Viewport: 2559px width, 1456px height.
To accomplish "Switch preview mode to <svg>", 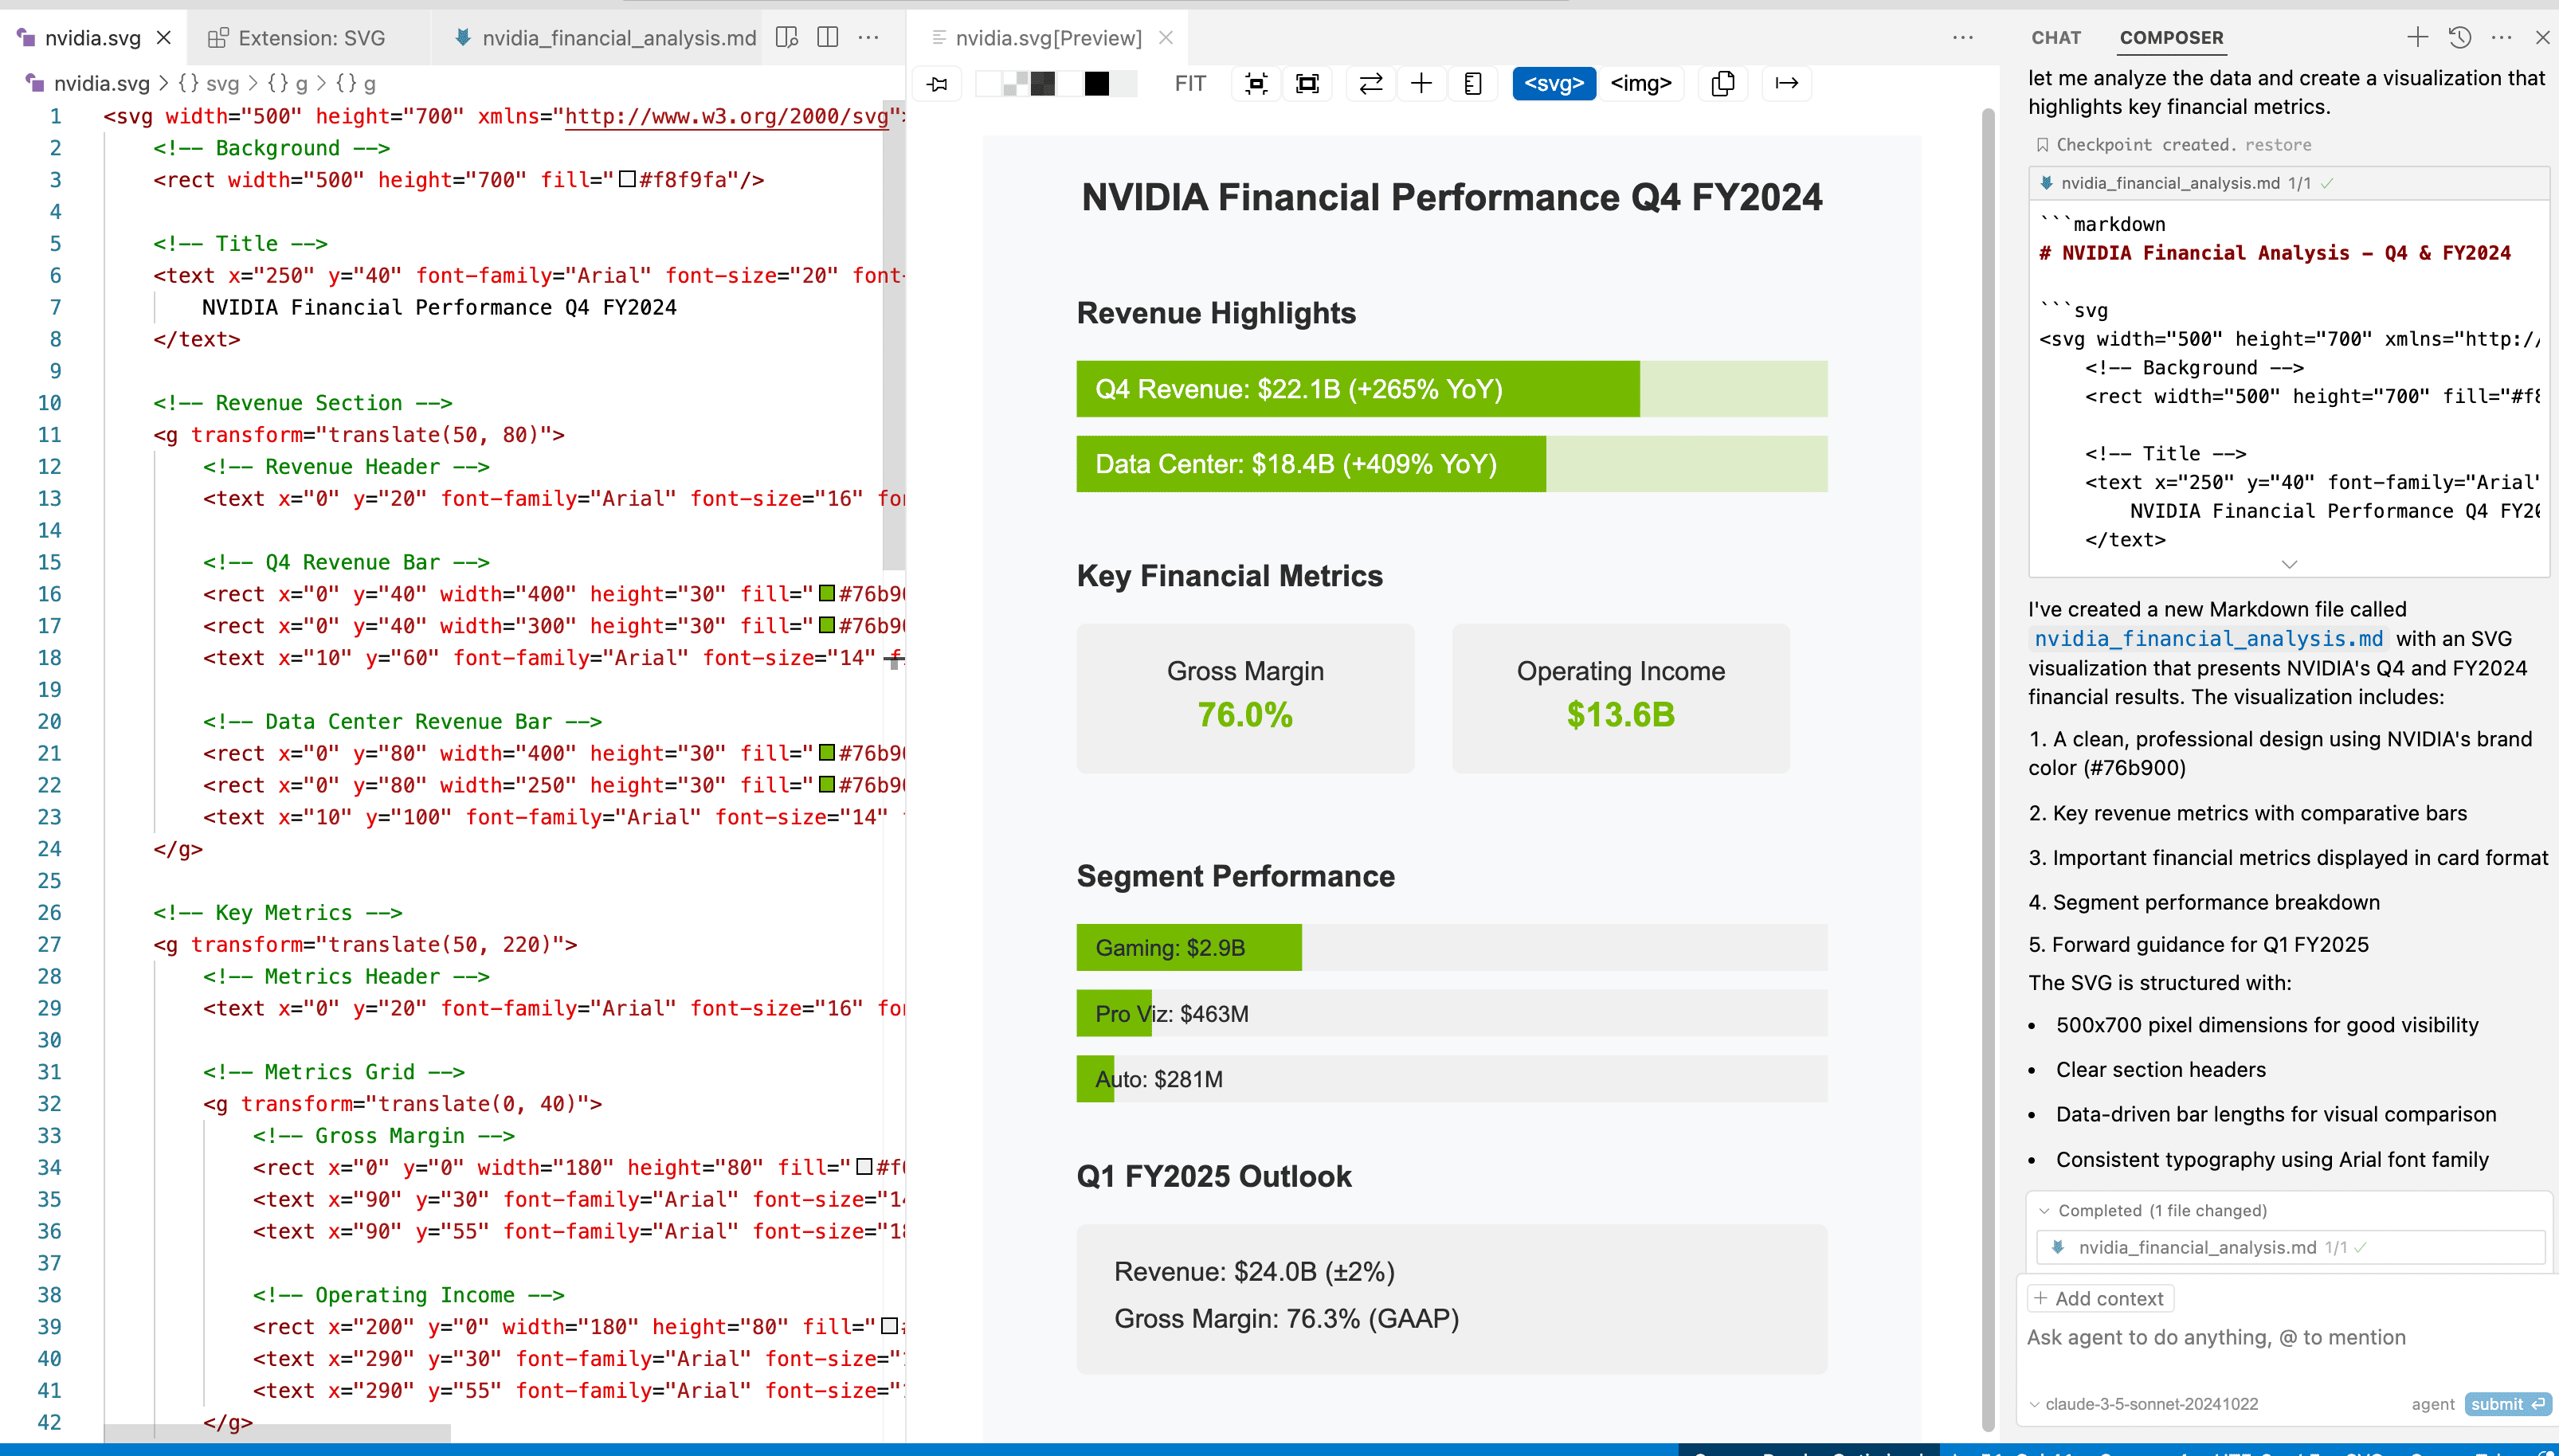I will coord(1554,84).
